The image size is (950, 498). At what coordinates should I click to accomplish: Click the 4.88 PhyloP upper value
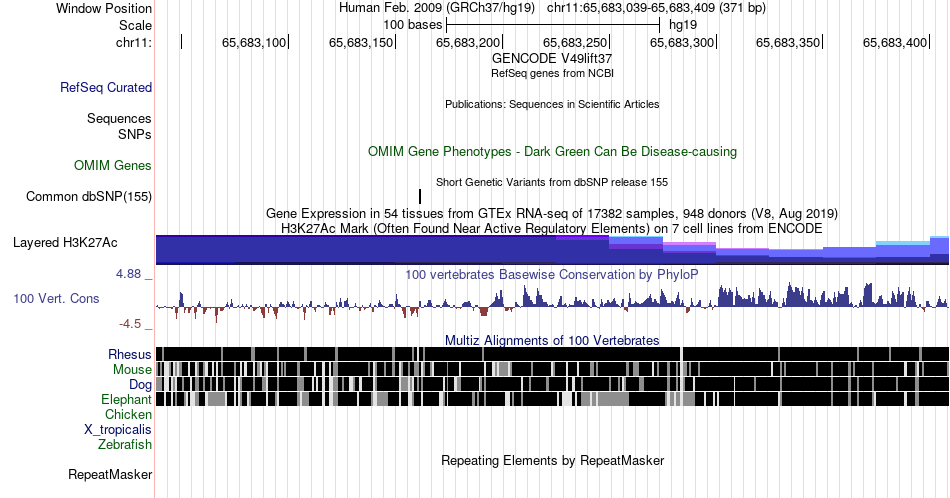point(128,274)
